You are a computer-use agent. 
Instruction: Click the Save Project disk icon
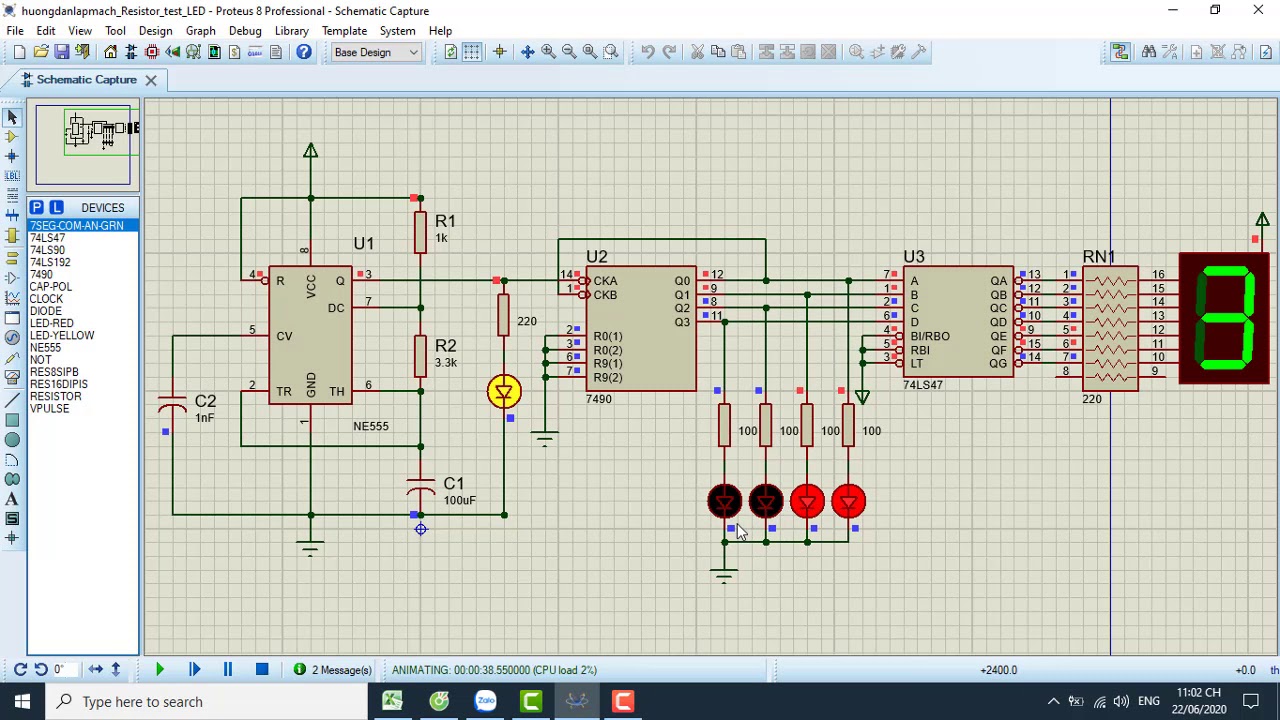62,52
